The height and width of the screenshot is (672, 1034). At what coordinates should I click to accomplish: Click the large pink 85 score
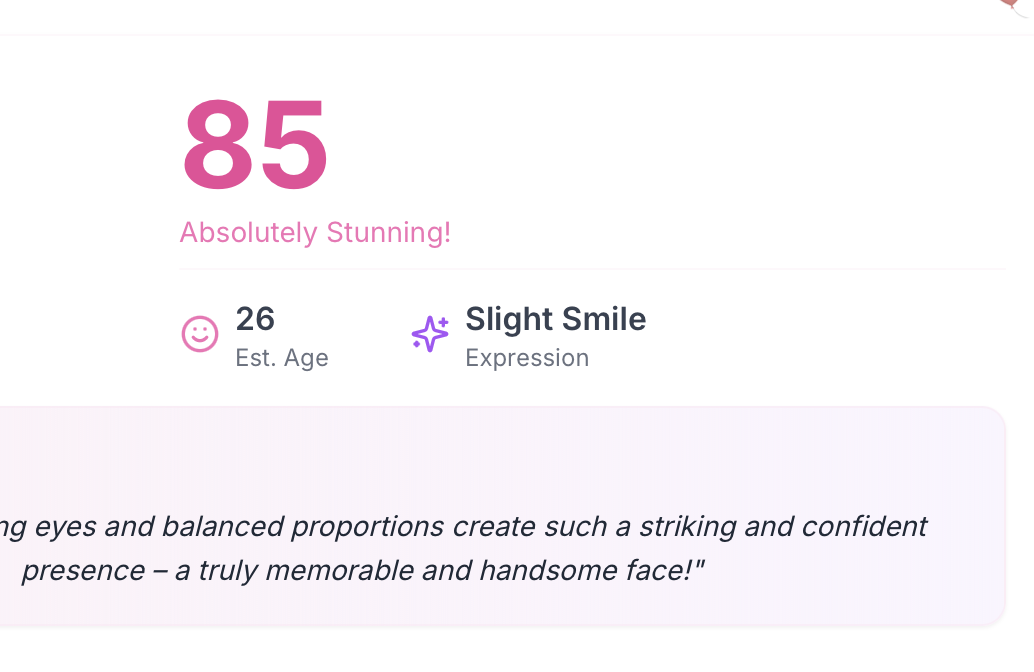pyautogui.click(x=255, y=145)
